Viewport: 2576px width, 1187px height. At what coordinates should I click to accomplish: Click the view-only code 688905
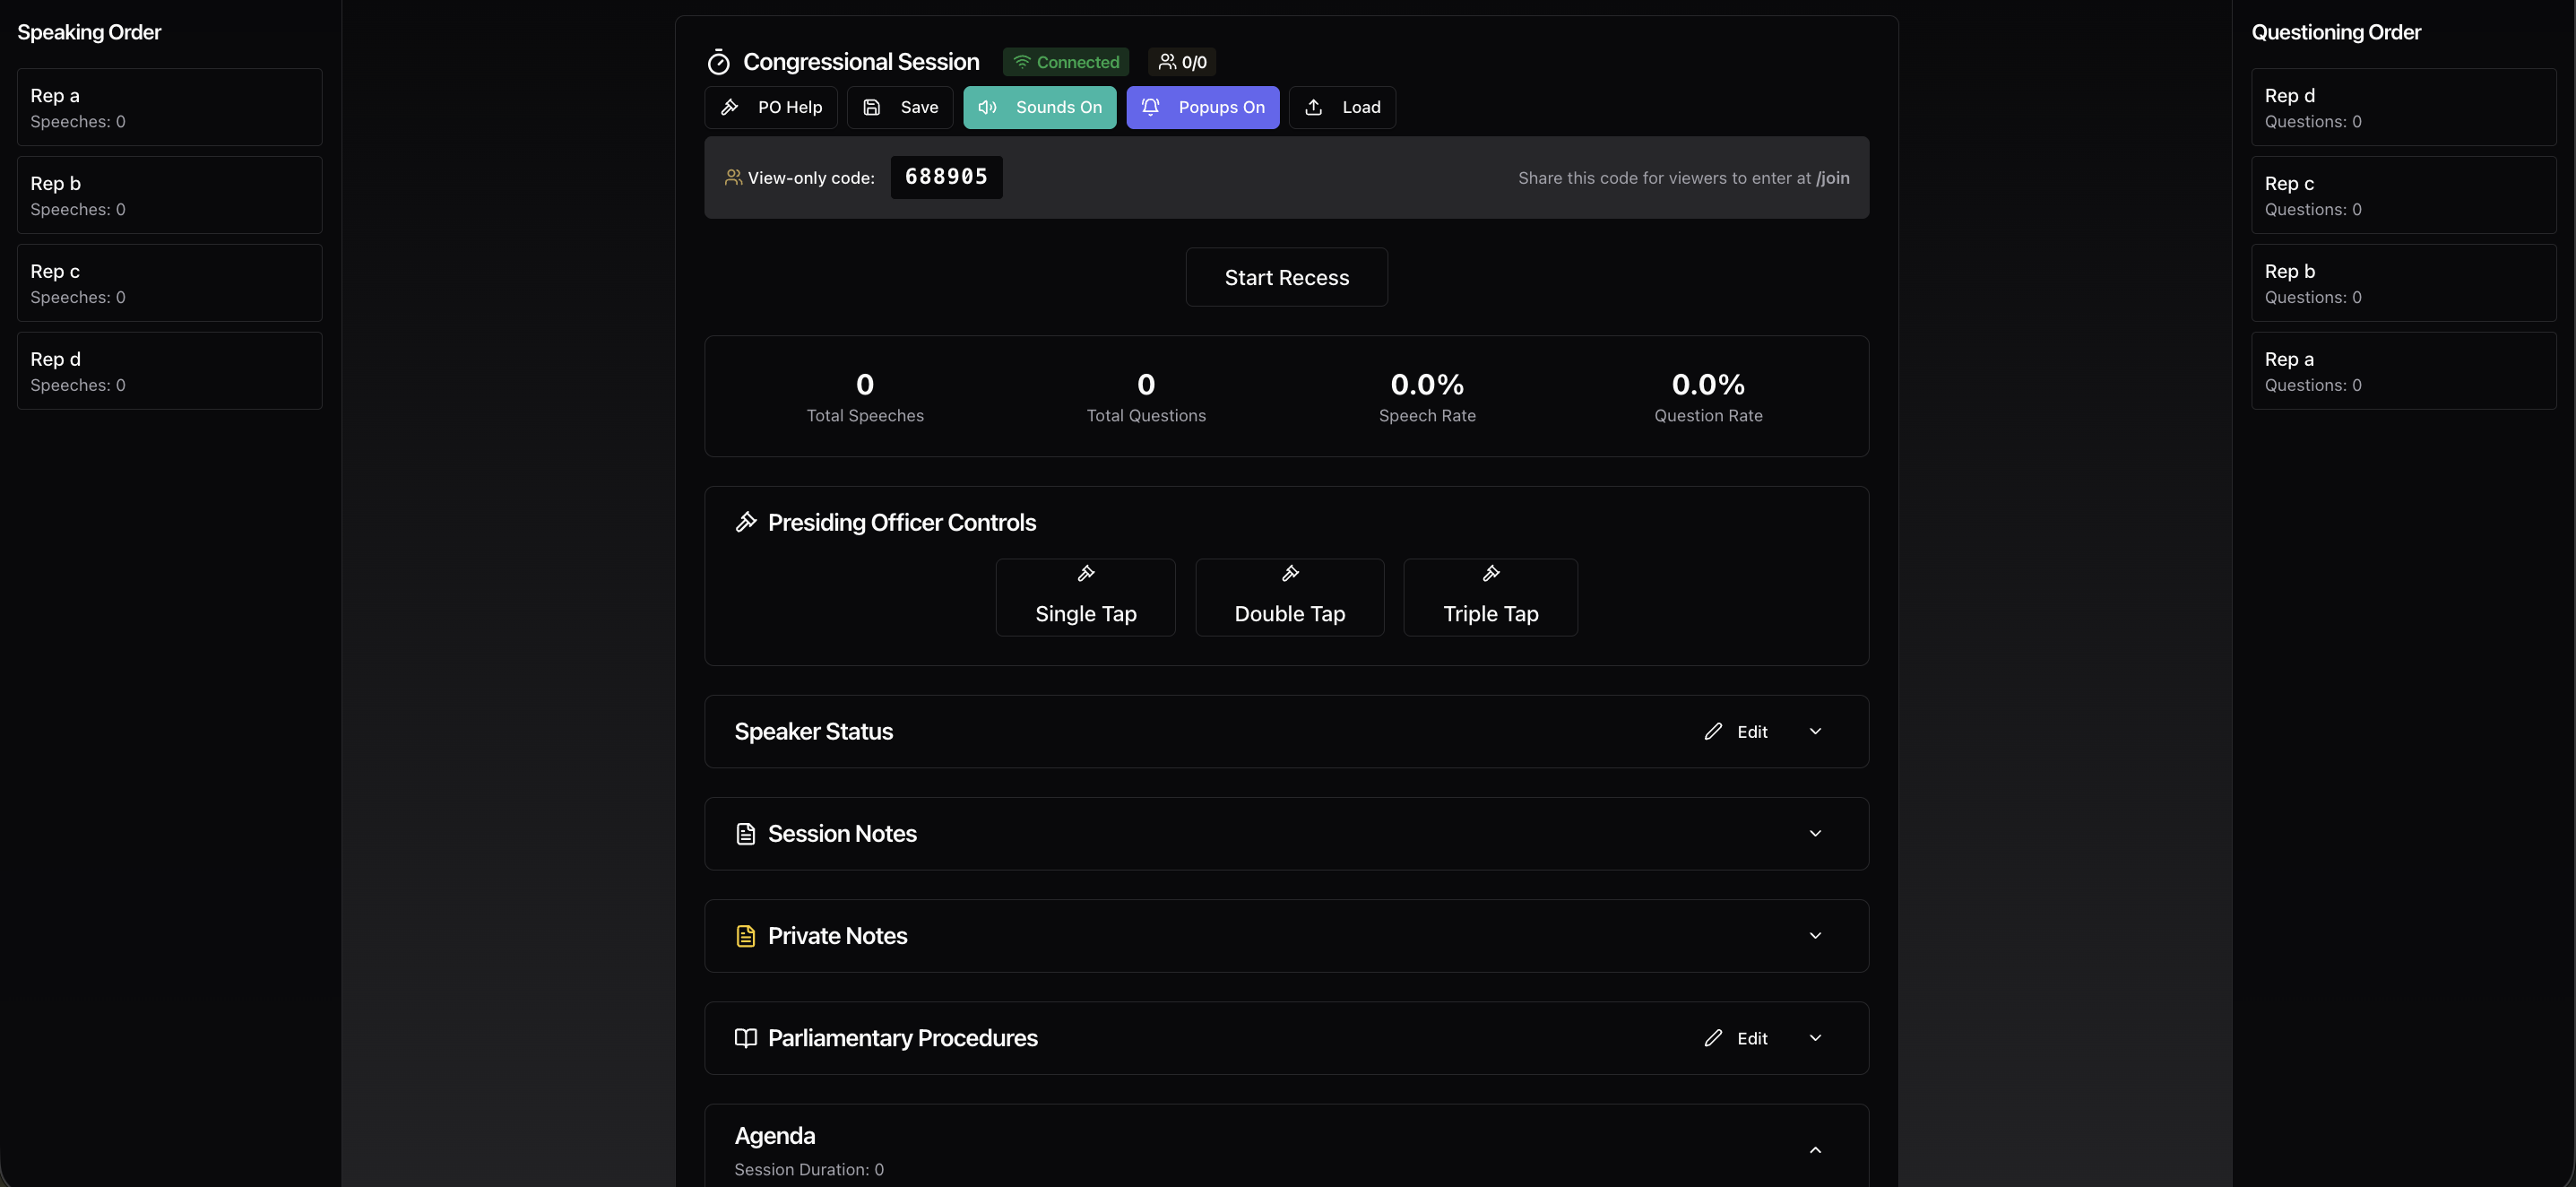coord(945,177)
